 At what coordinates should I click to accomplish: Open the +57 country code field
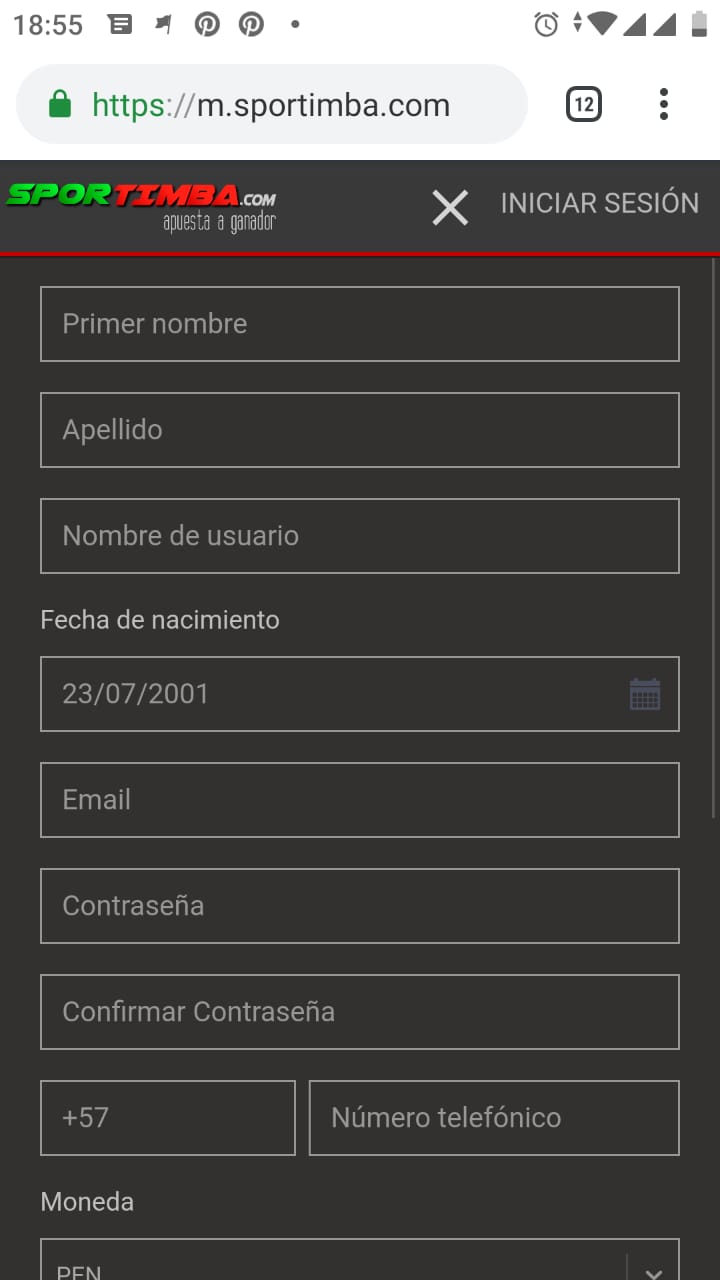coord(168,1117)
